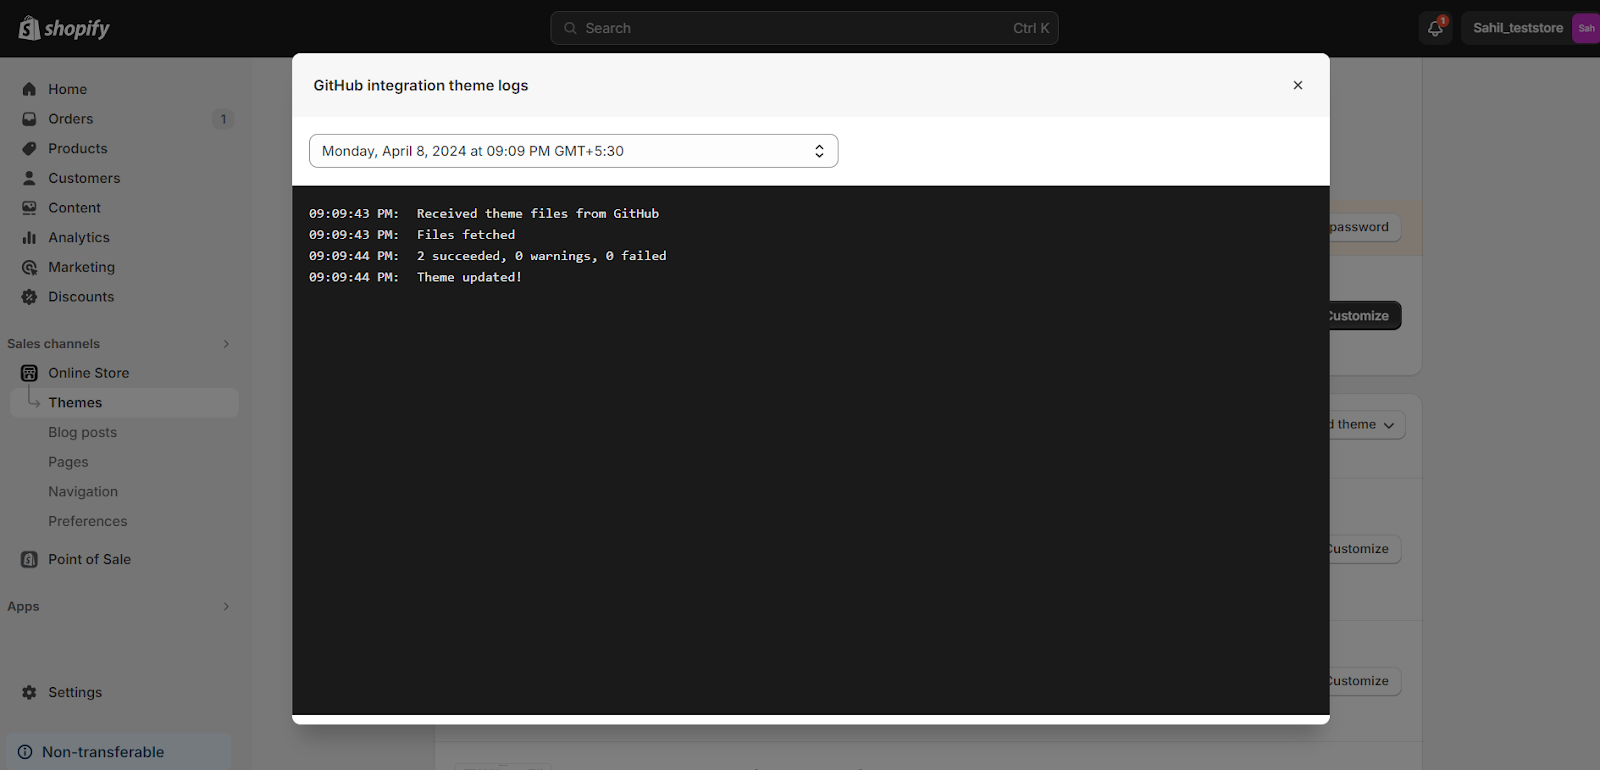Click the Orders count badge
Image resolution: width=1600 pixels, height=770 pixels.
point(223,119)
